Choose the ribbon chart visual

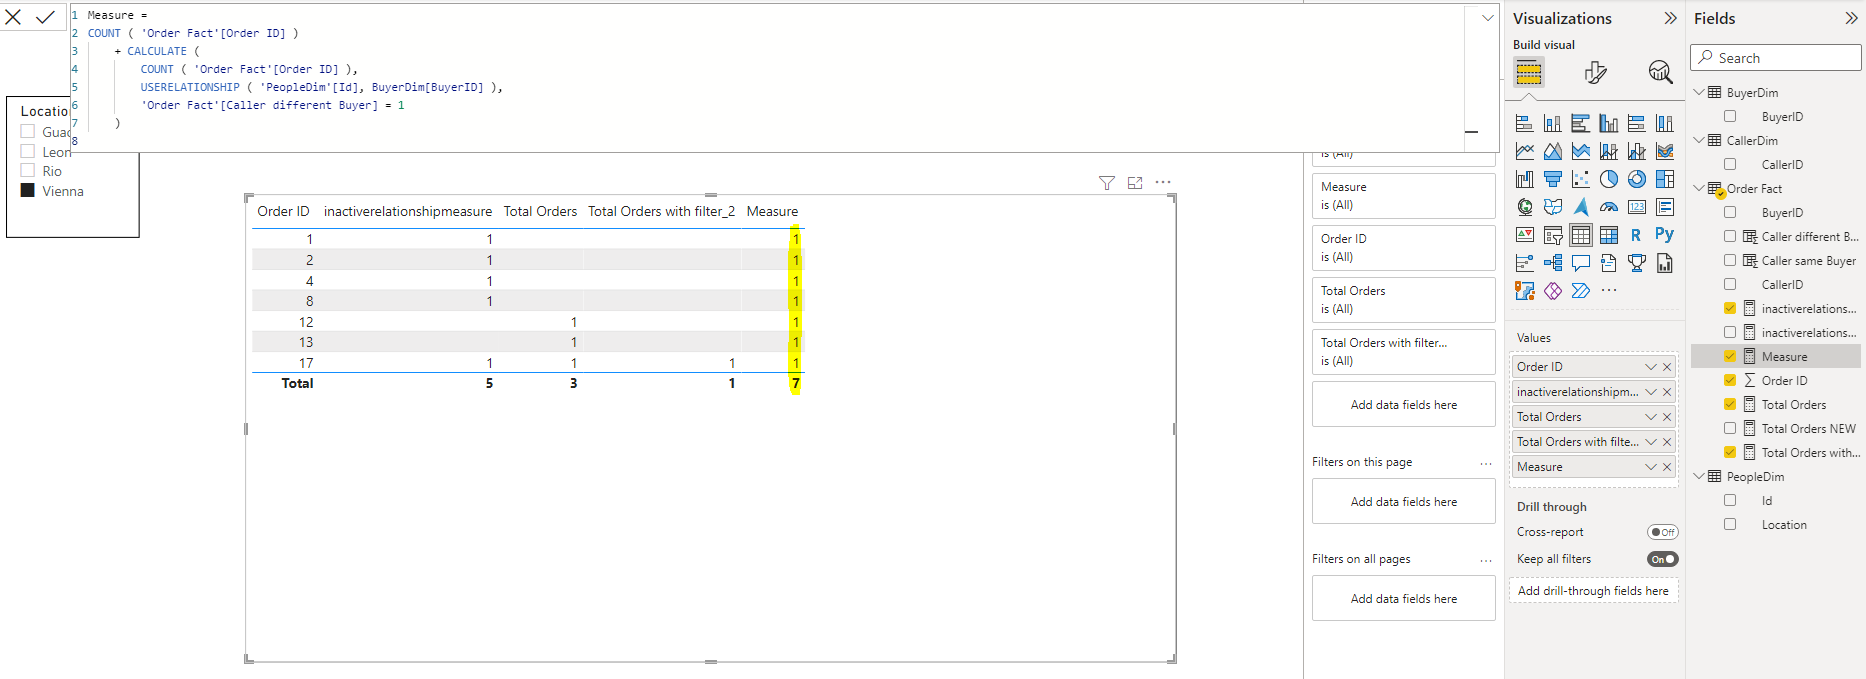click(1665, 151)
